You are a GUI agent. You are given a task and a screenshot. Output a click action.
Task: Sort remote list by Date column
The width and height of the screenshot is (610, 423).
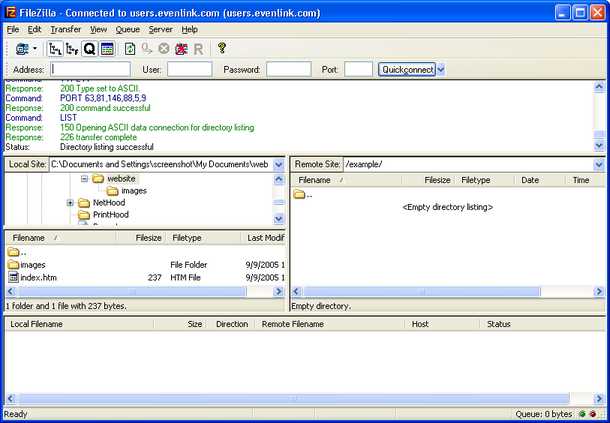coord(540,180)
